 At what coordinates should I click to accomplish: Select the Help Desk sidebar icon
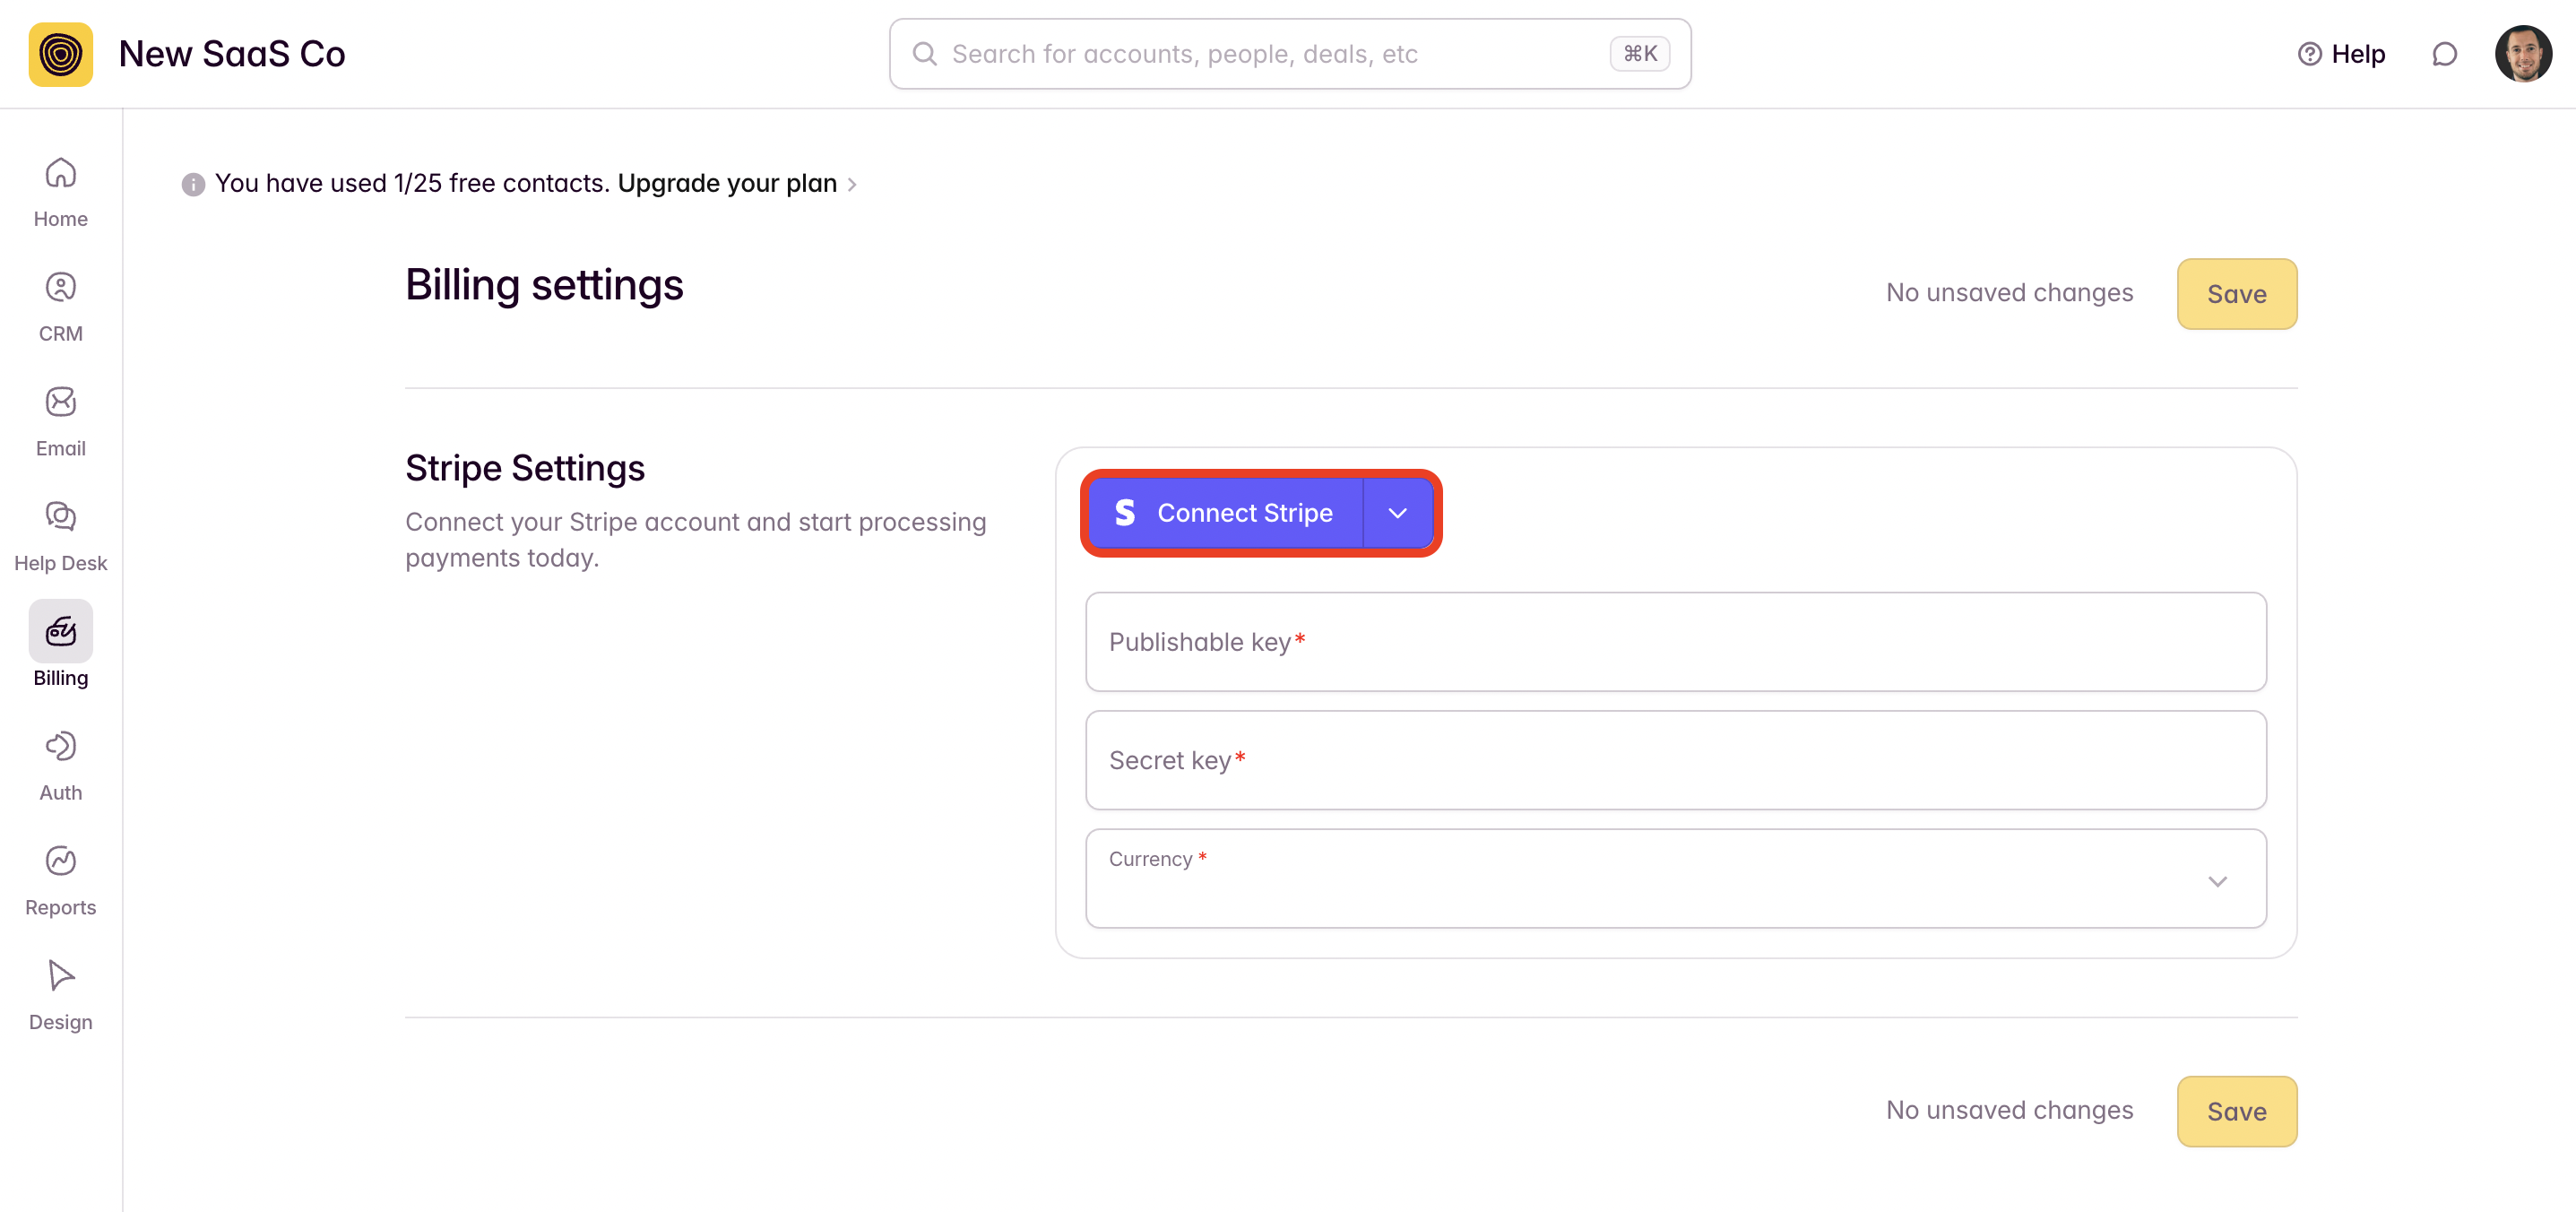click(60, 517)
